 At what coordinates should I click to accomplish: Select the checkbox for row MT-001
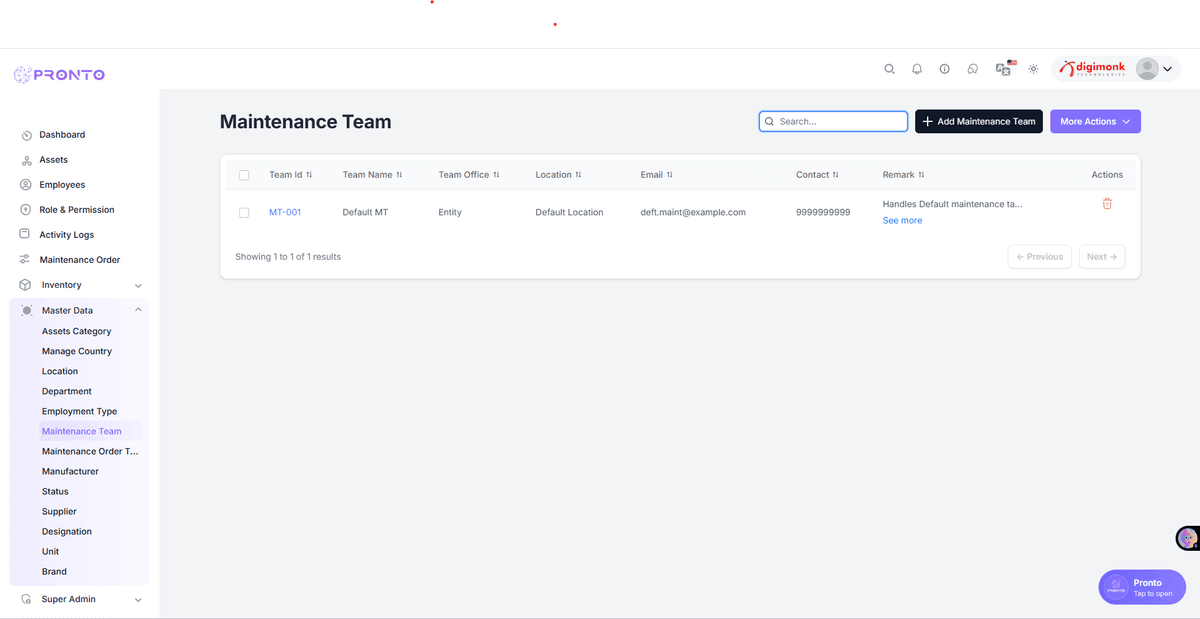pos(244,212)
